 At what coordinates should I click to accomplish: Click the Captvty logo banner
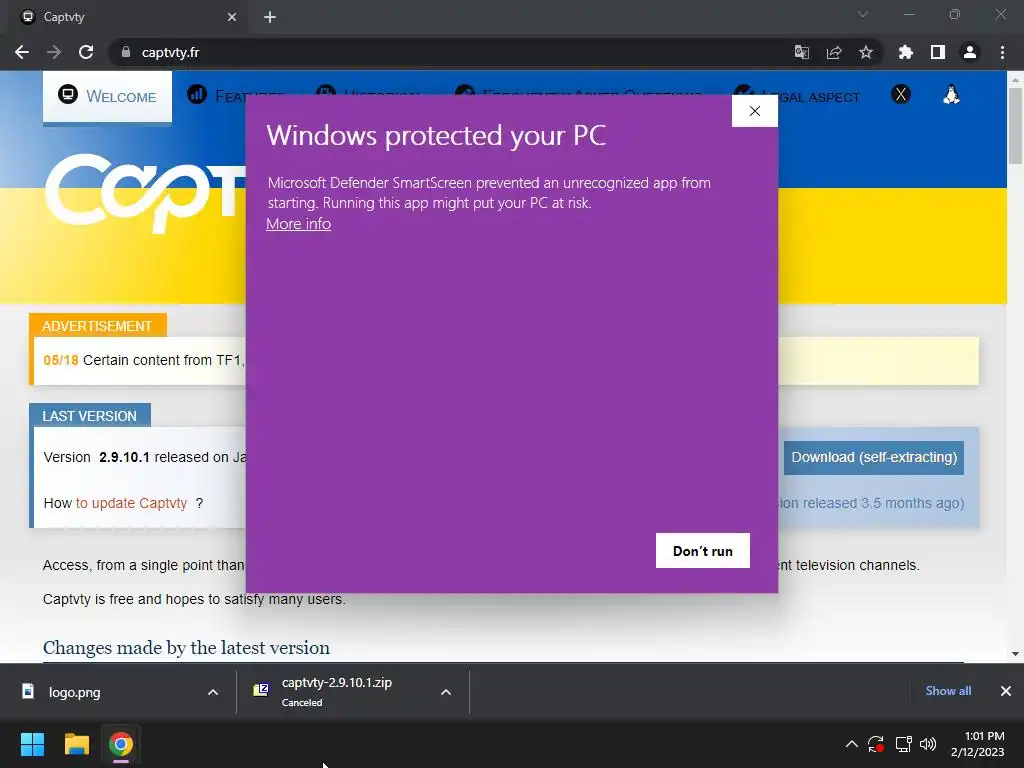[145, 193]
